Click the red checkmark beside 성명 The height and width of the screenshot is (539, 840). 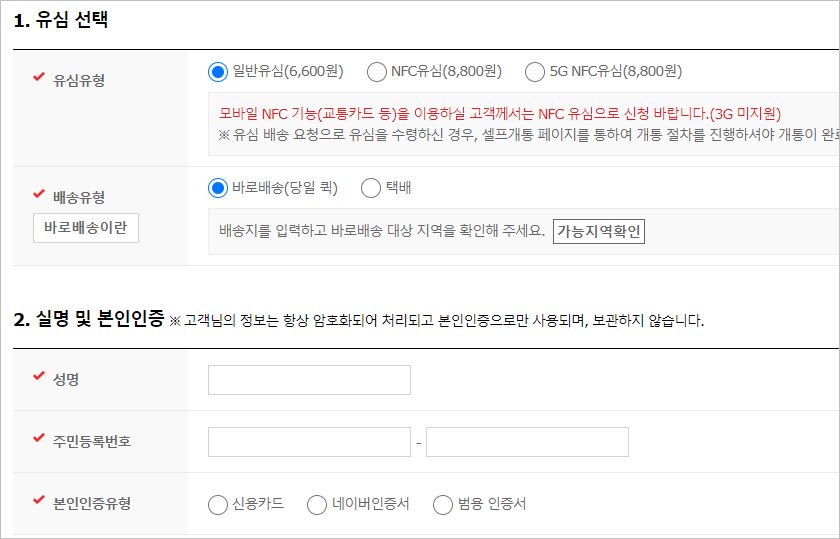(x=39, y=377)
